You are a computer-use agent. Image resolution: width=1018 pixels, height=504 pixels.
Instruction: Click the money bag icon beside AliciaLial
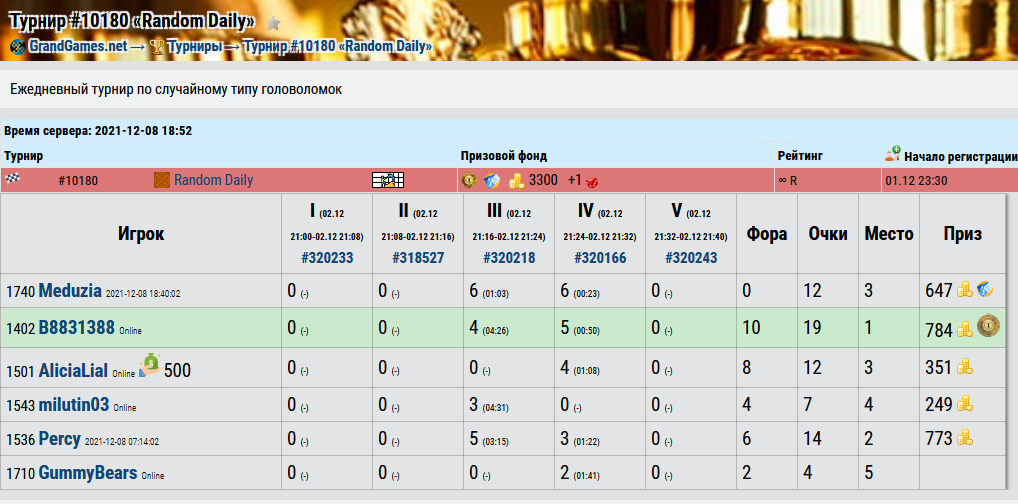pyautogui.click(x=149, y=363)
